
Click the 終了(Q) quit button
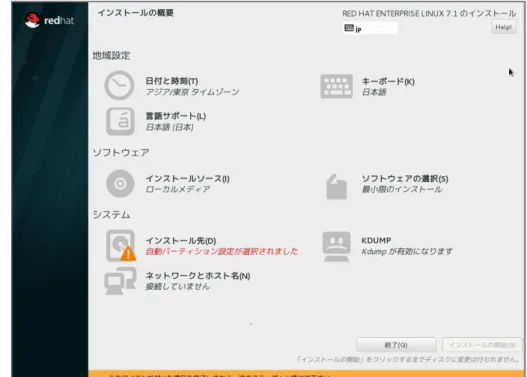[x=396, y=345]
